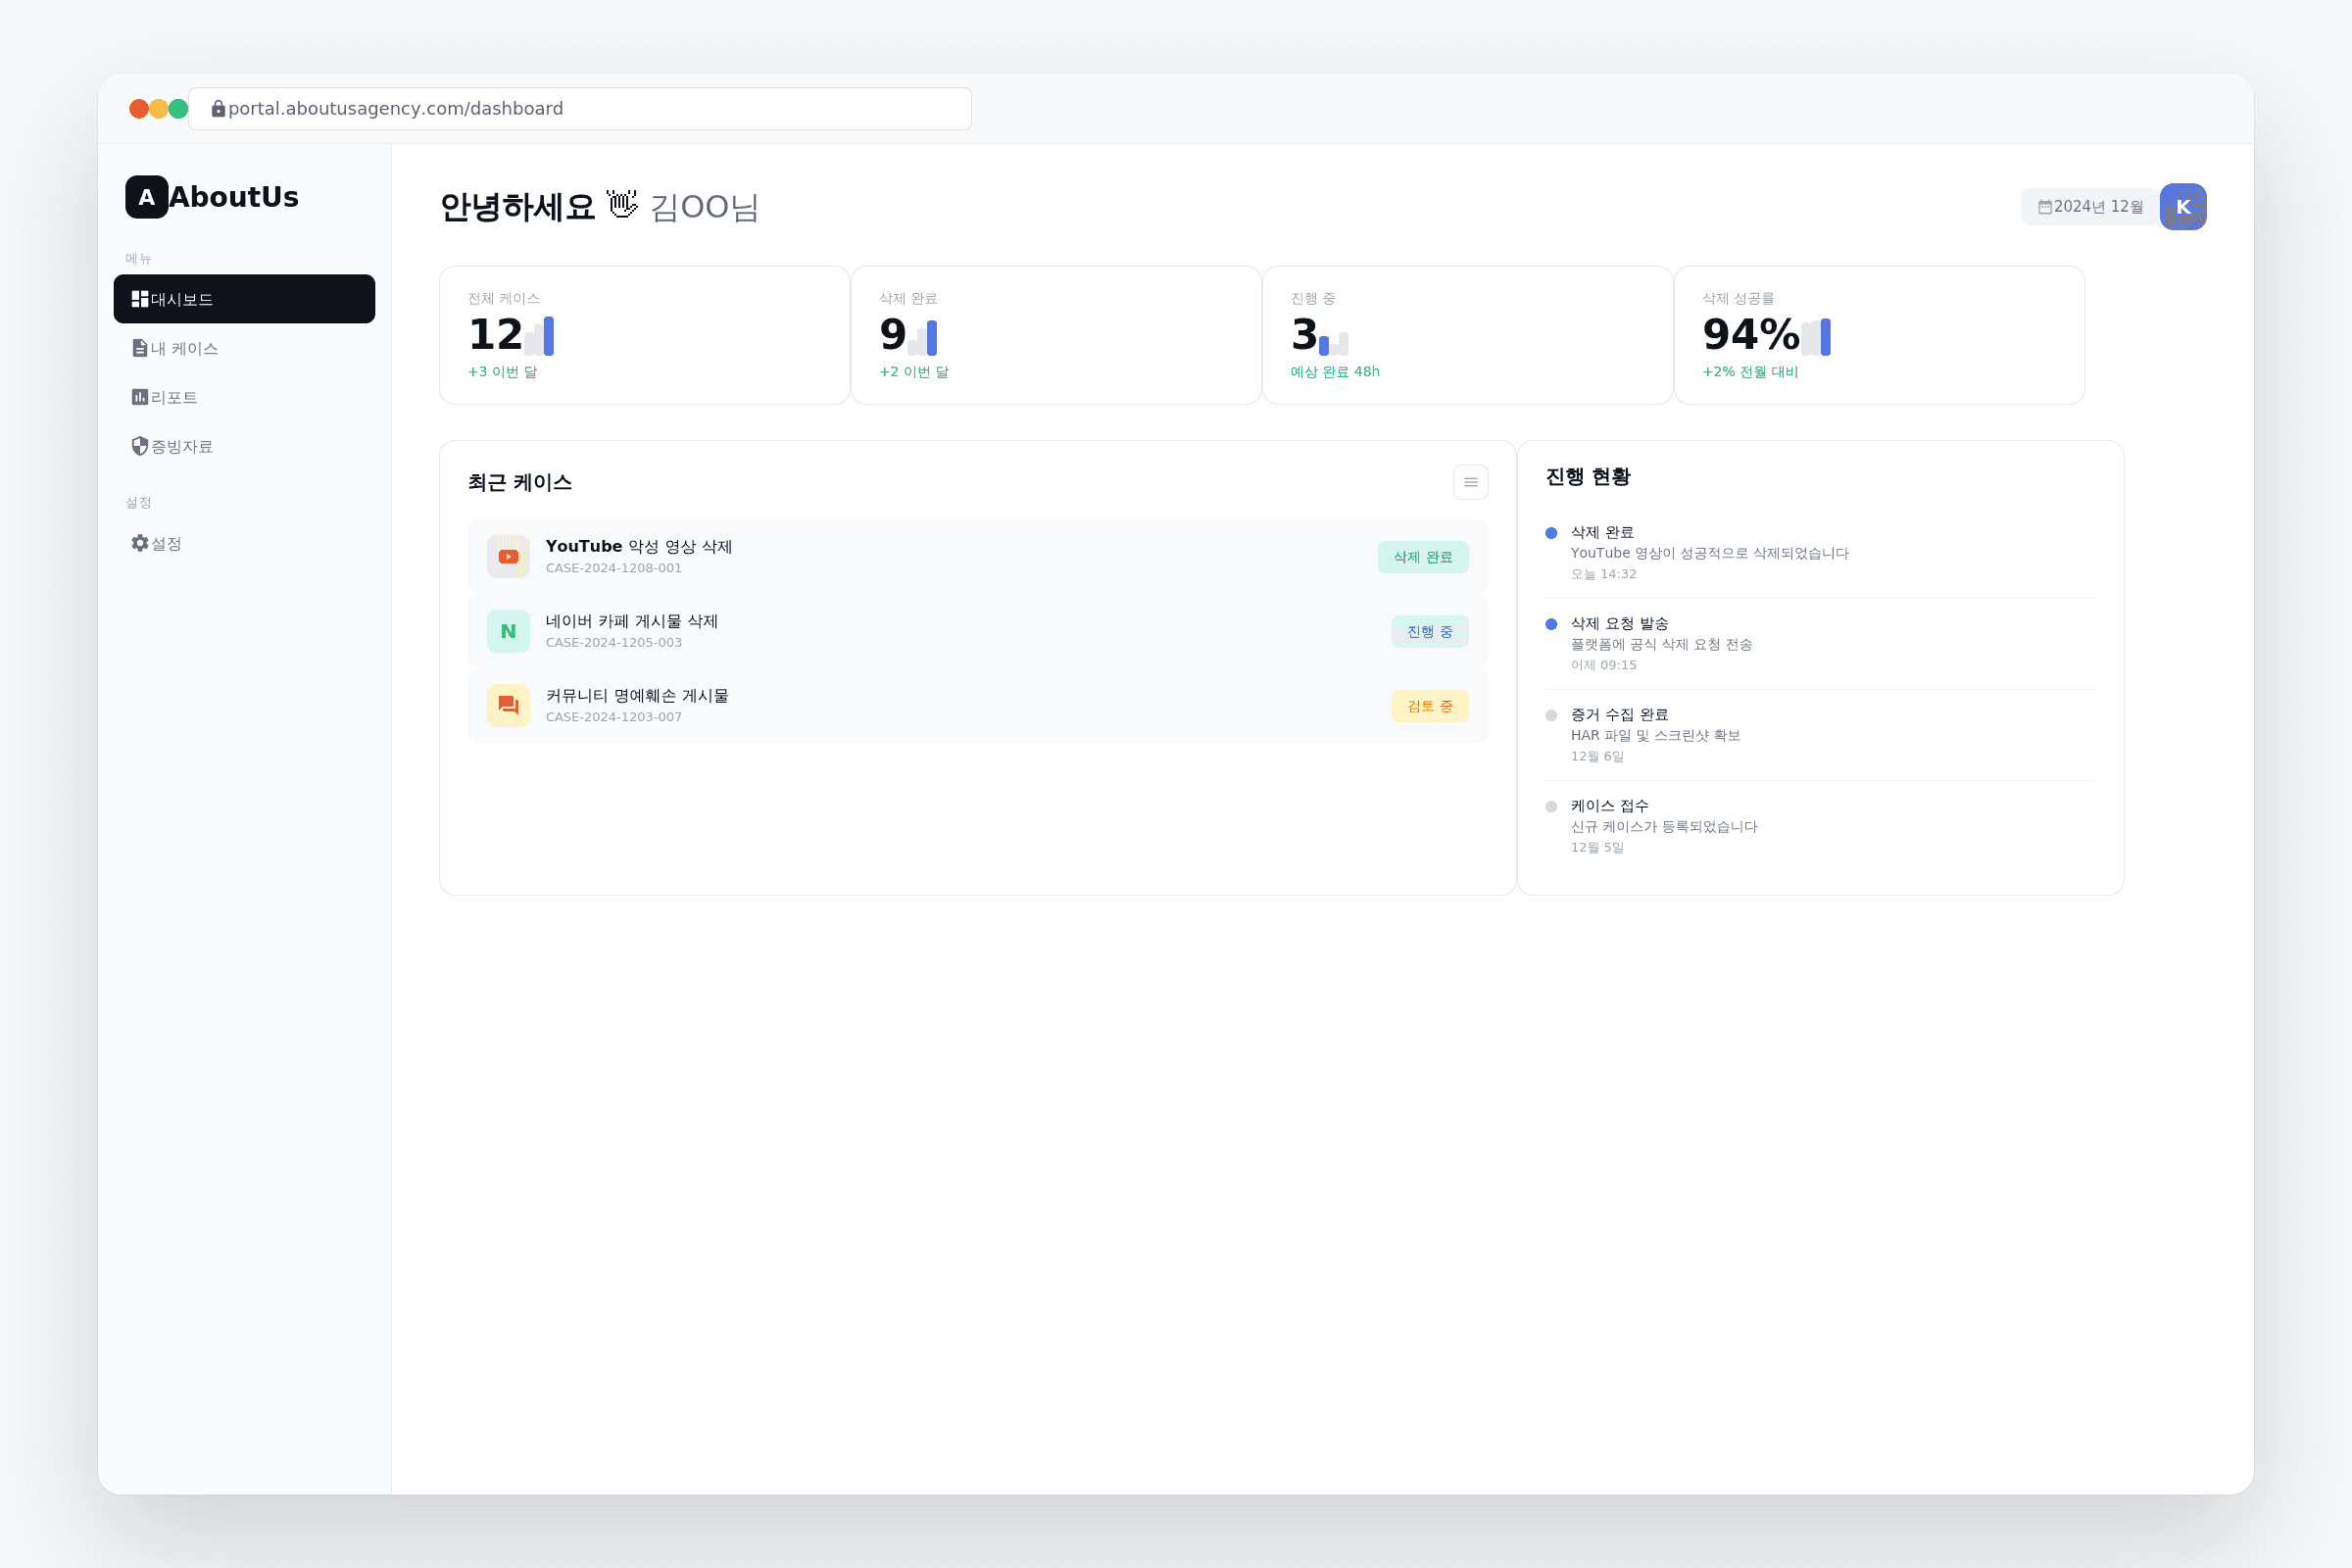Click the AboutUs logo icon

[146, 197]
